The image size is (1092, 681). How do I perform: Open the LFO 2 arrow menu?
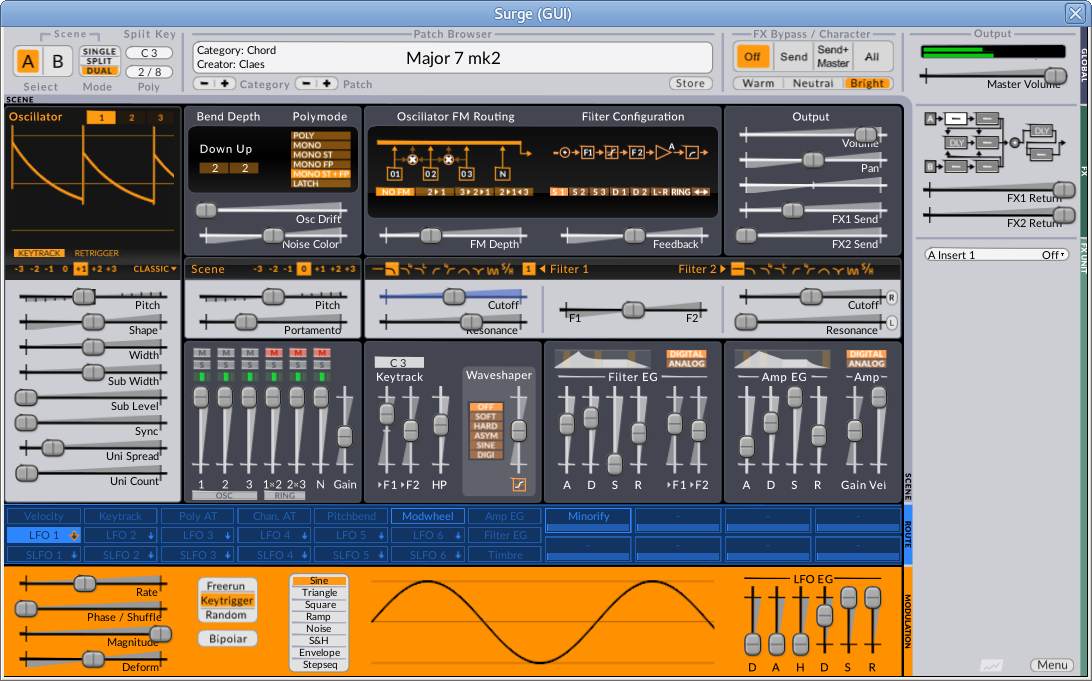(150, 535)
